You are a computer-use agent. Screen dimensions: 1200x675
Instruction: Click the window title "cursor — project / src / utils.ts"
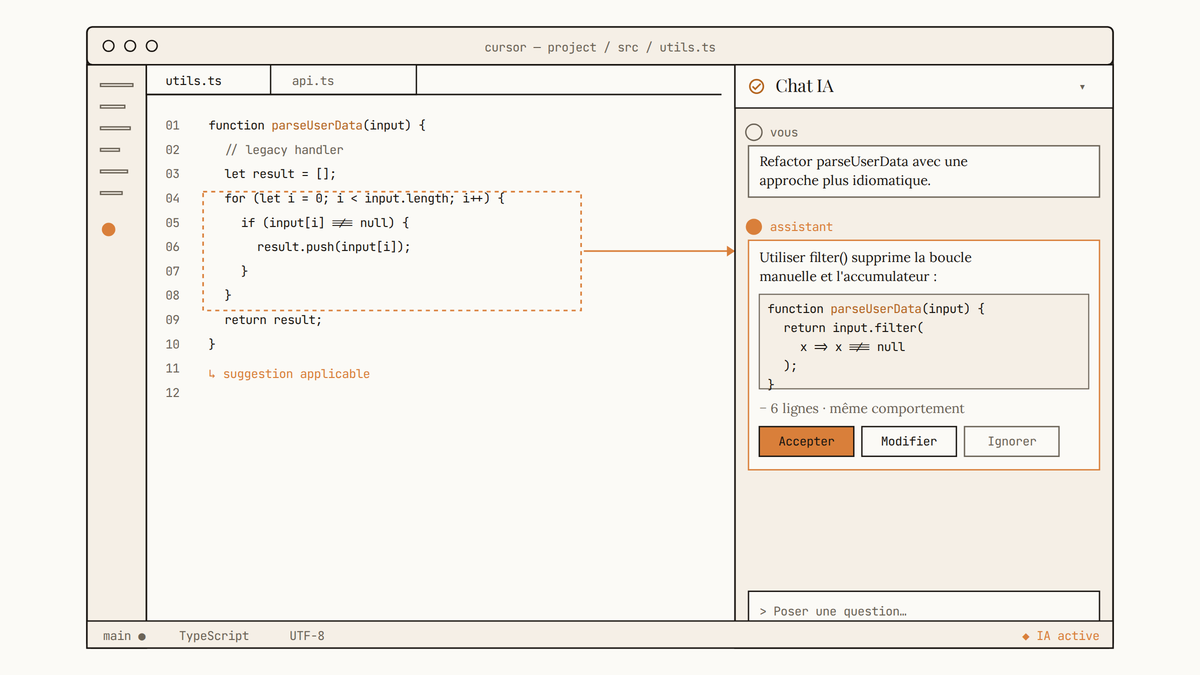[x=600, y=47]
